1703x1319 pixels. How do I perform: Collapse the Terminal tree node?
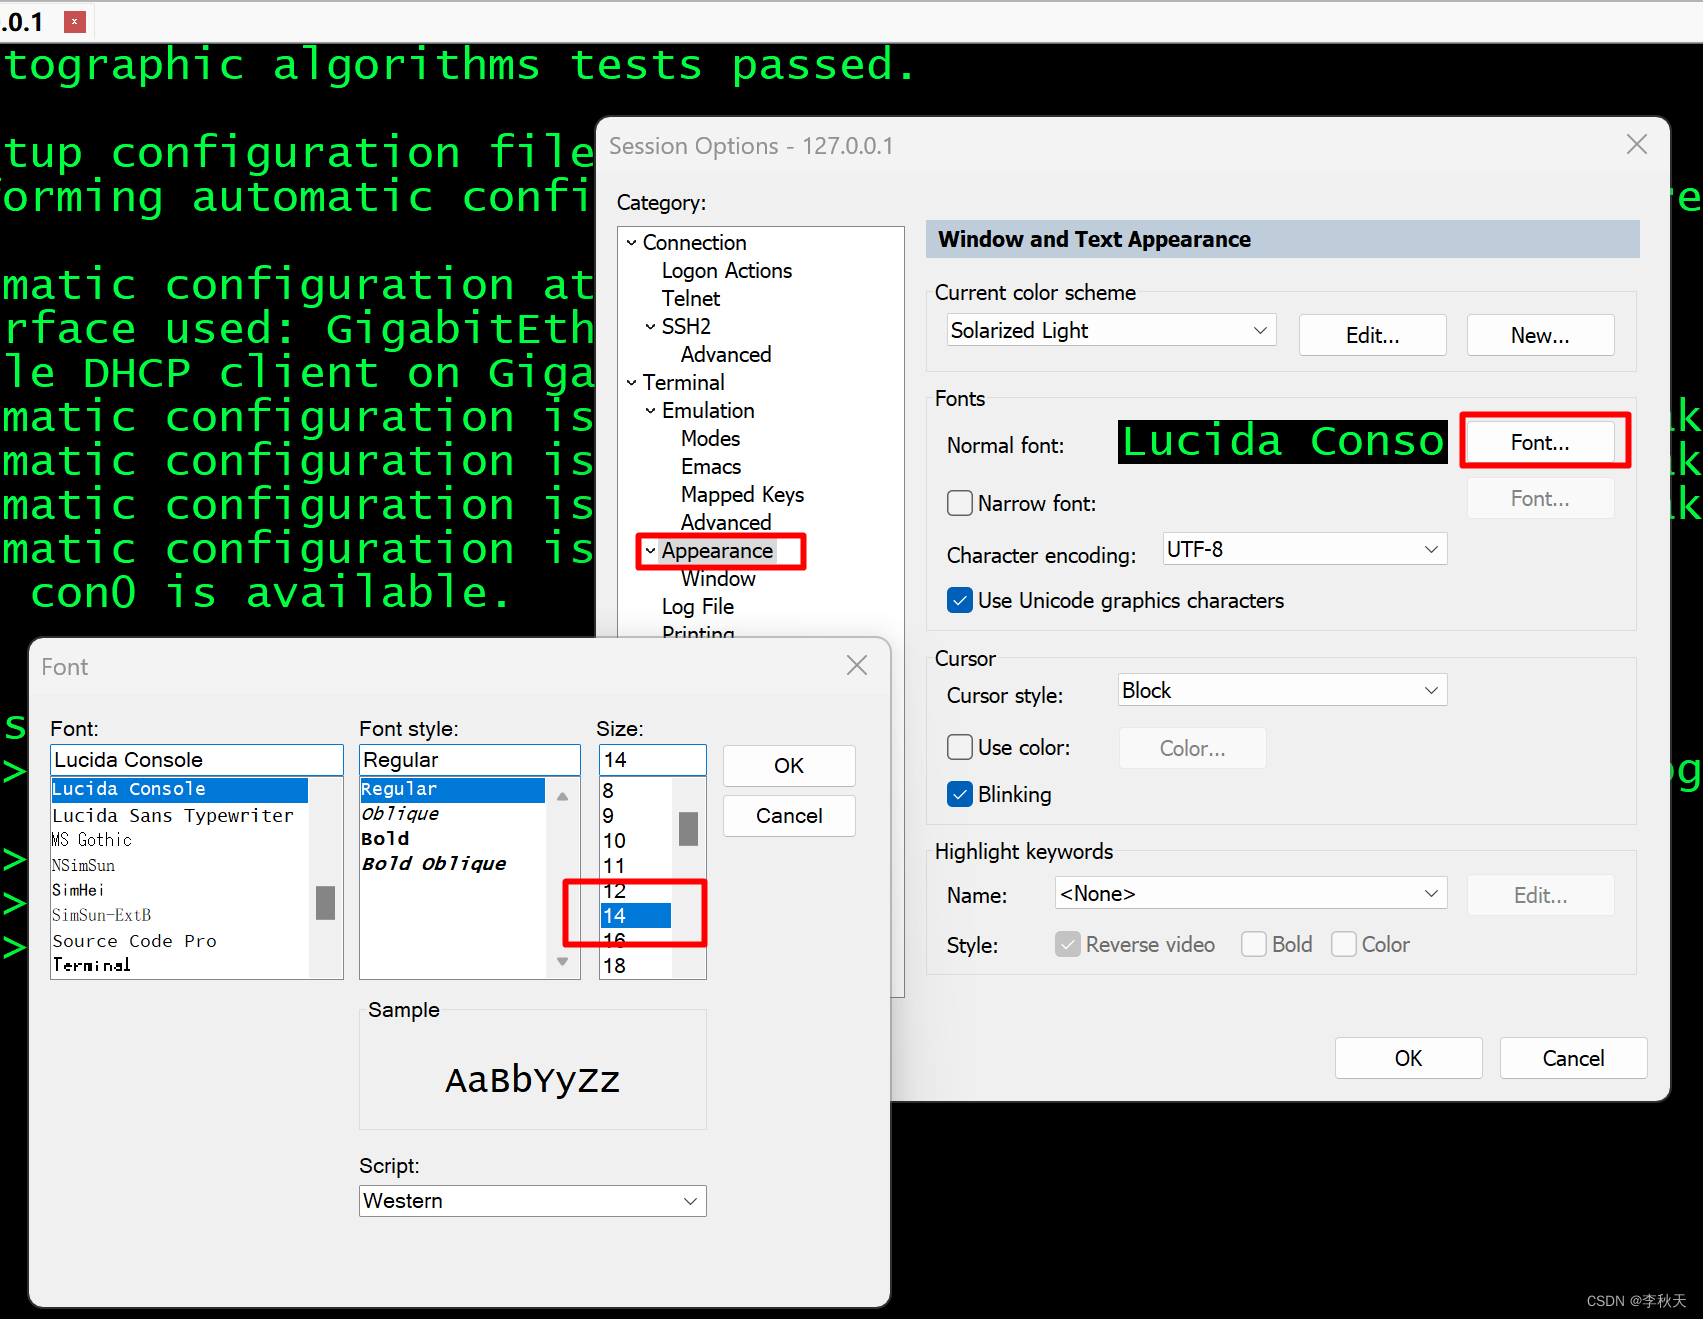coord(632,383)
